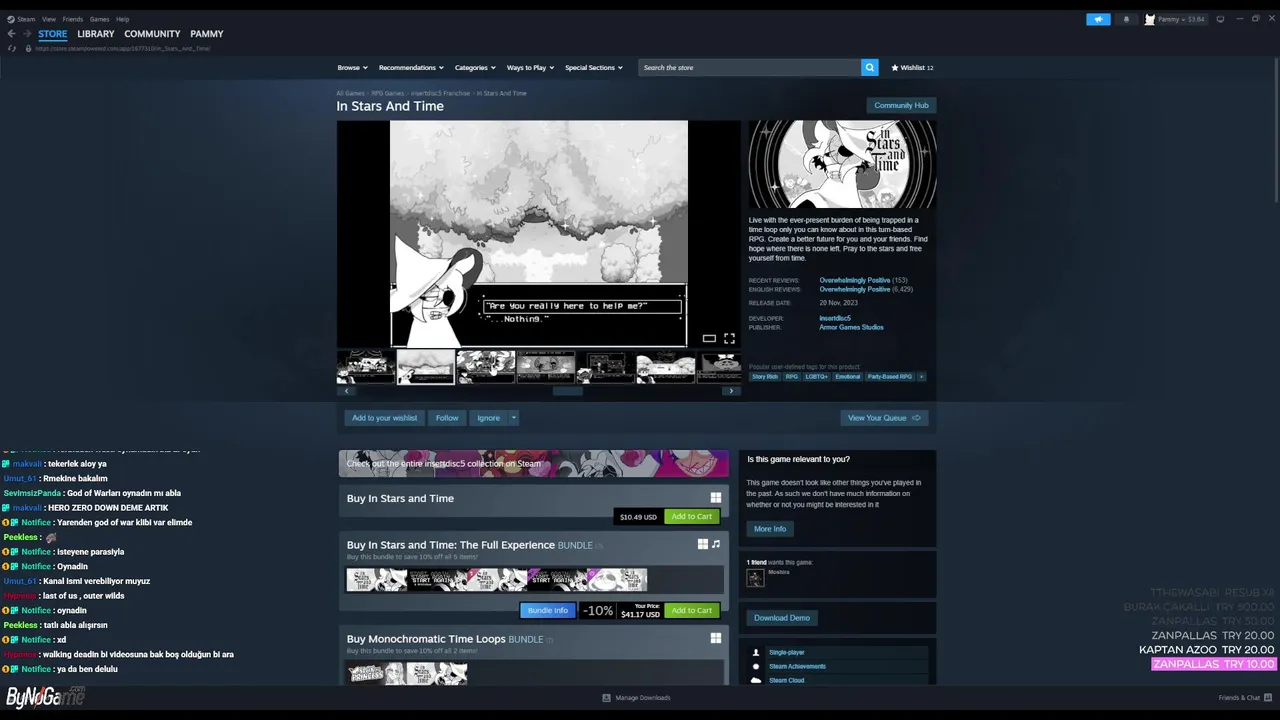This screenshot has width=1280, height=720.
Task: Click the Manage Downloads icon
Action: click(x=606, y=698)
